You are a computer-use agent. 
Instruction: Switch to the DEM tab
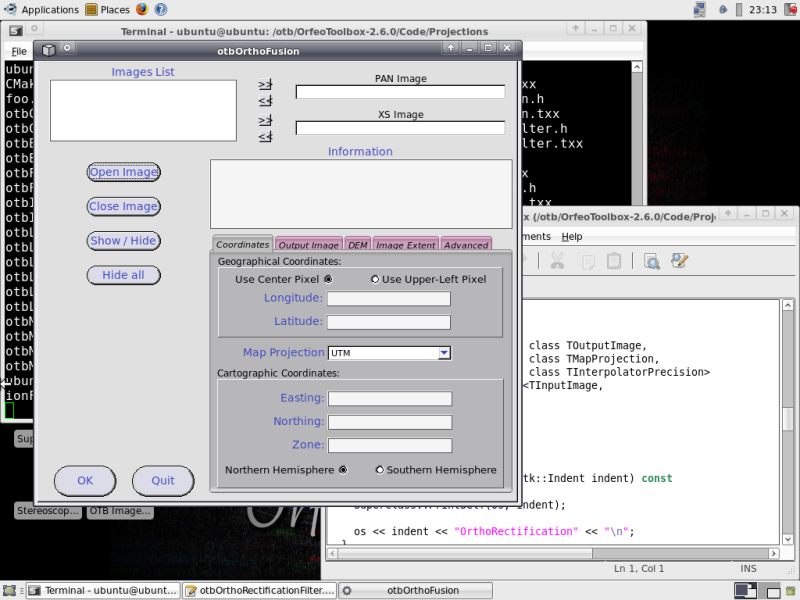358,245
